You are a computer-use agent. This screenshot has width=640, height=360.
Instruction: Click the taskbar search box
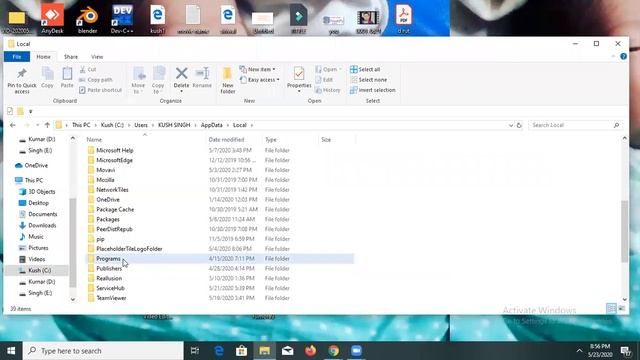pos(103,351)
